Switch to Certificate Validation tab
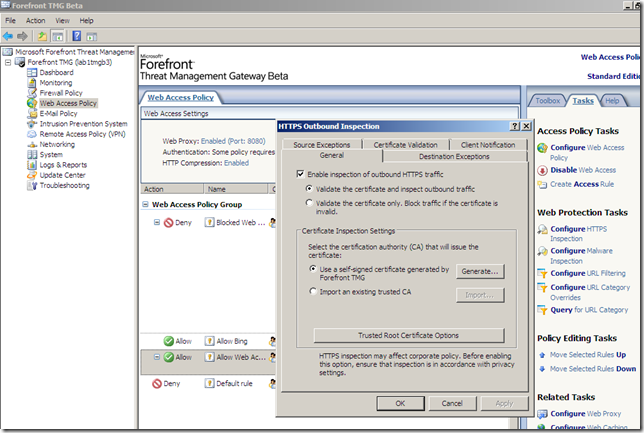 coord(405,145)
